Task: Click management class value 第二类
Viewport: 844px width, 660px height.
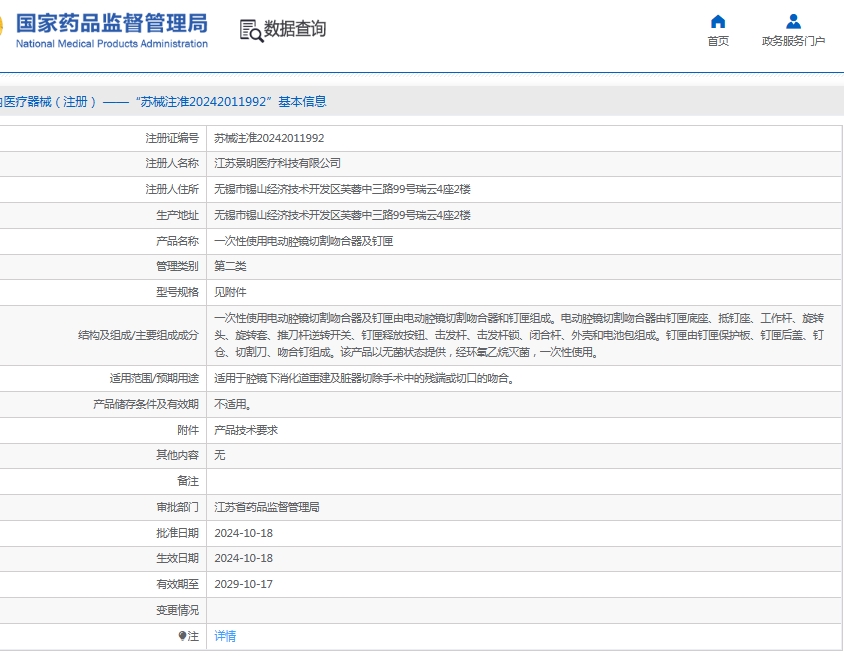Action: [x=230, y=266]
